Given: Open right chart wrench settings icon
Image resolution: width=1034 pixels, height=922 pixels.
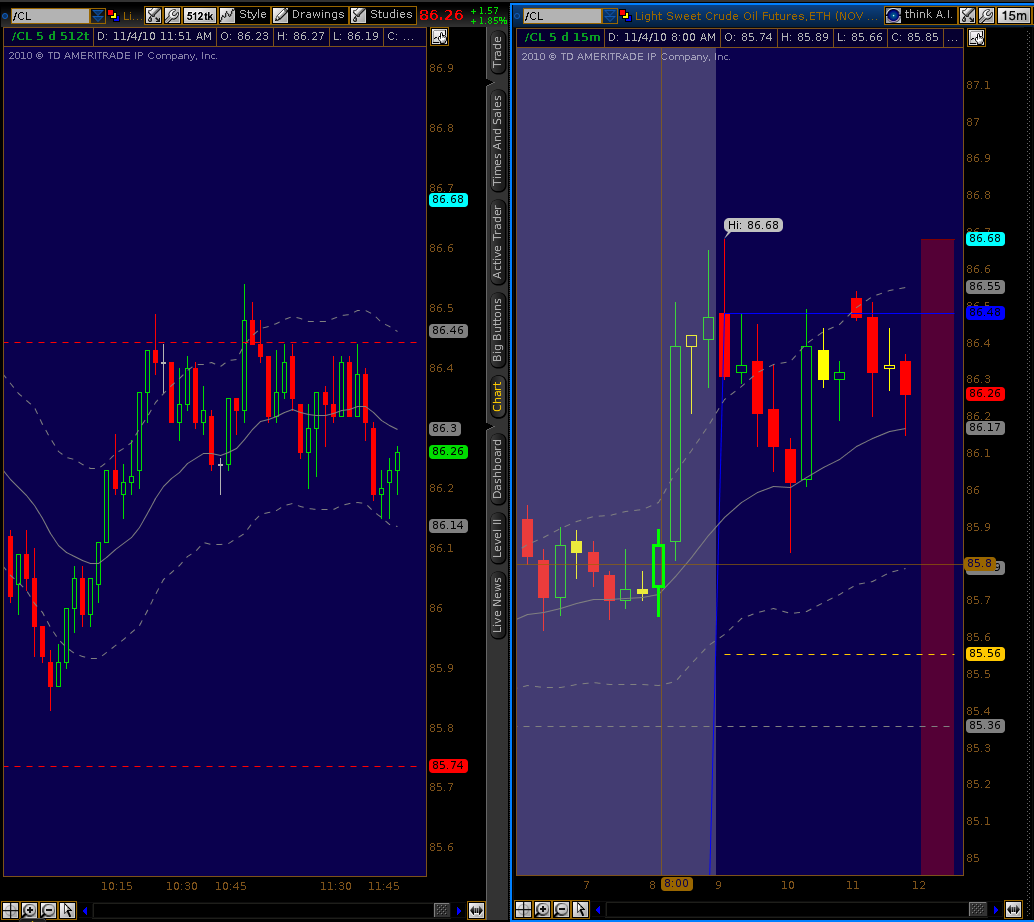Looking at the screenshot, I should pyautogui.click(x=987, y=15).
